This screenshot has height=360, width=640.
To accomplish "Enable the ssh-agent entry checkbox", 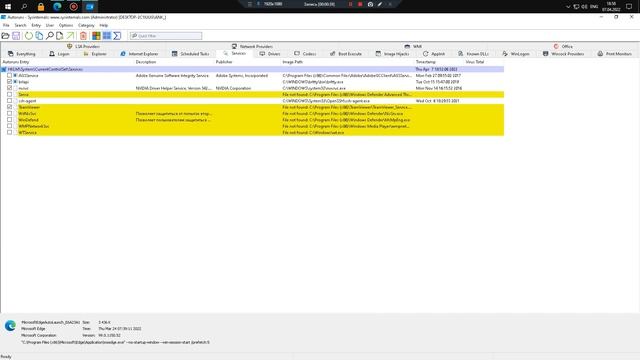I will coord(9,101).
